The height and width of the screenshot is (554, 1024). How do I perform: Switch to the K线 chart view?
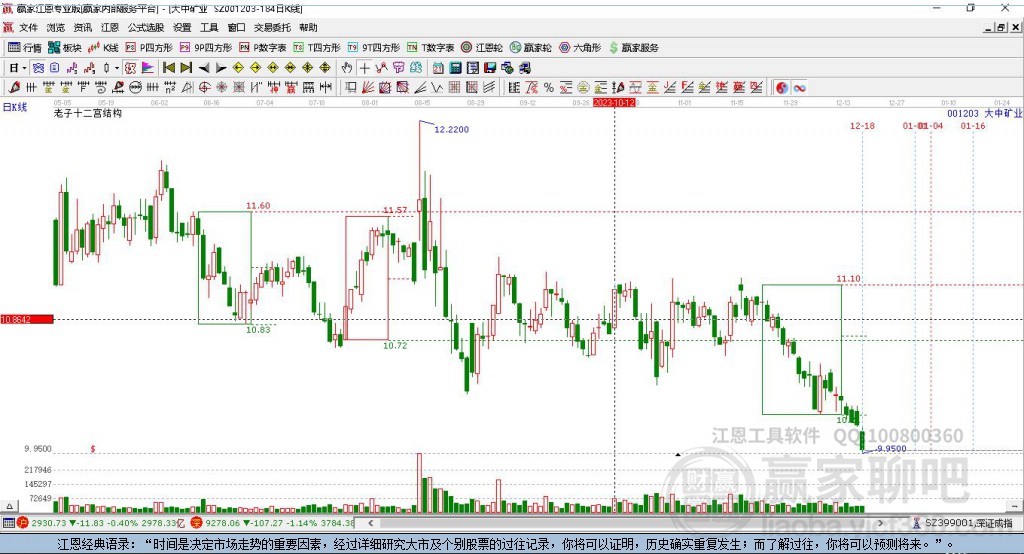click(103, 48)
